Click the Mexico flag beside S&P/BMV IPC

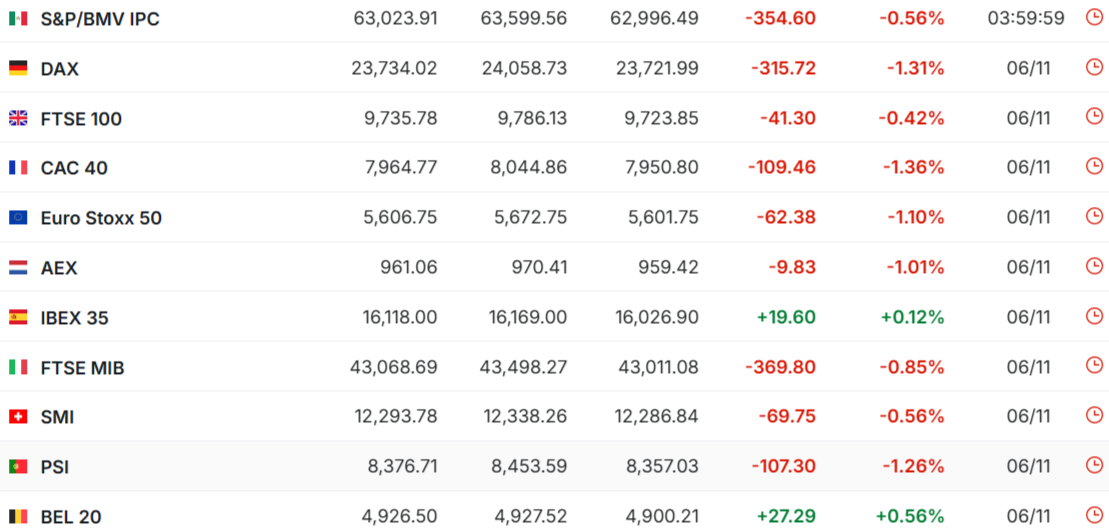point(18,19)
